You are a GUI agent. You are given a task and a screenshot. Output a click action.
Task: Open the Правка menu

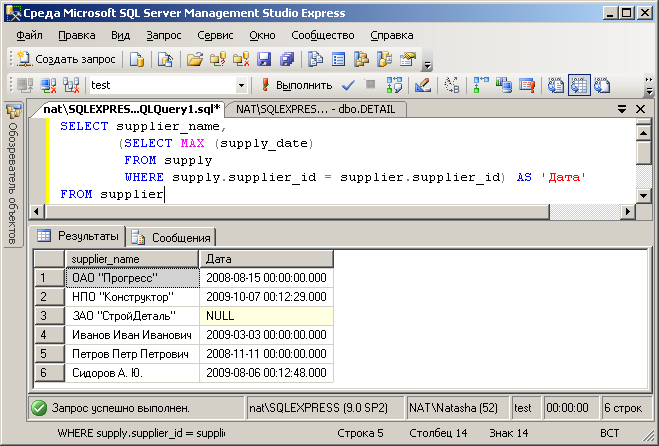tap(77, 35)
